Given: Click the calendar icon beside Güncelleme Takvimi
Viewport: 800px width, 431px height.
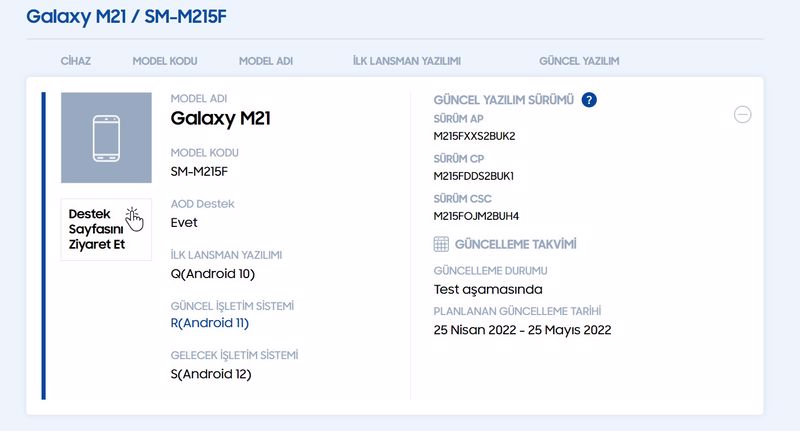Looking at the screenshot, I should [x=441, y=244].
